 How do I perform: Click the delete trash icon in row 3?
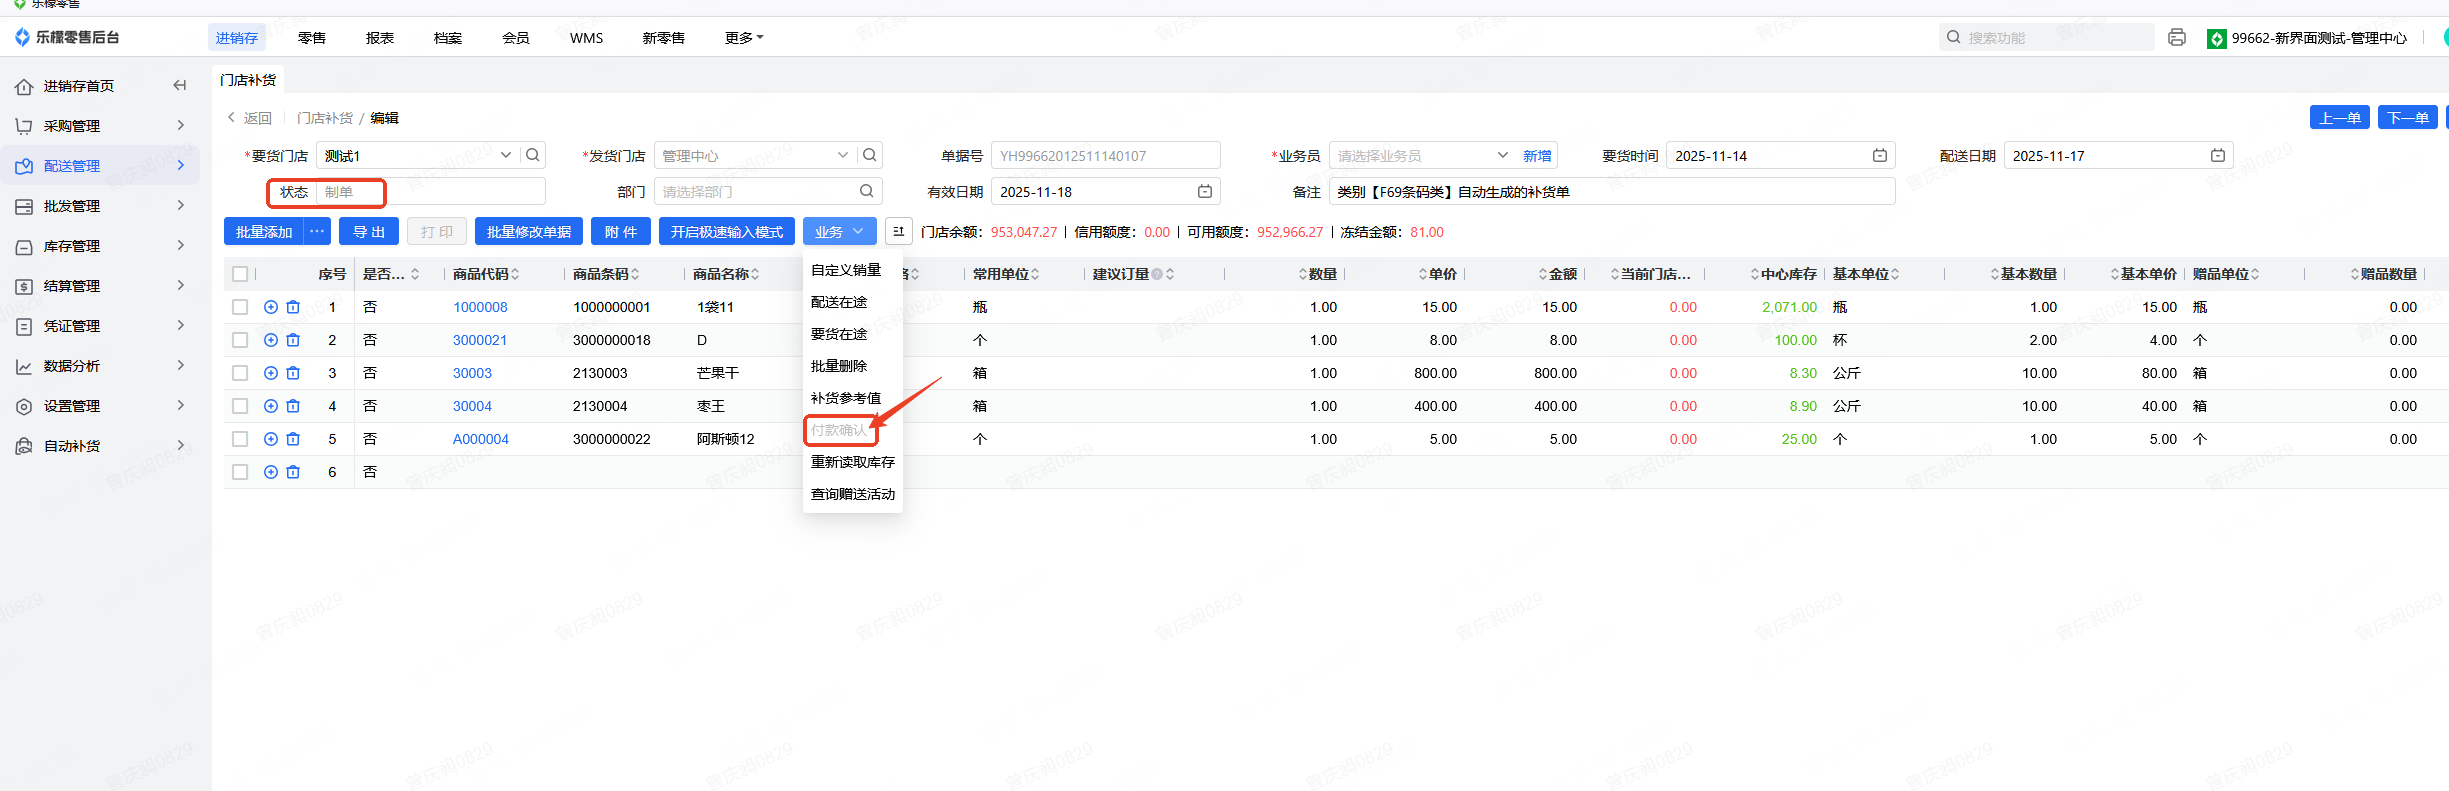coord(293,373)
